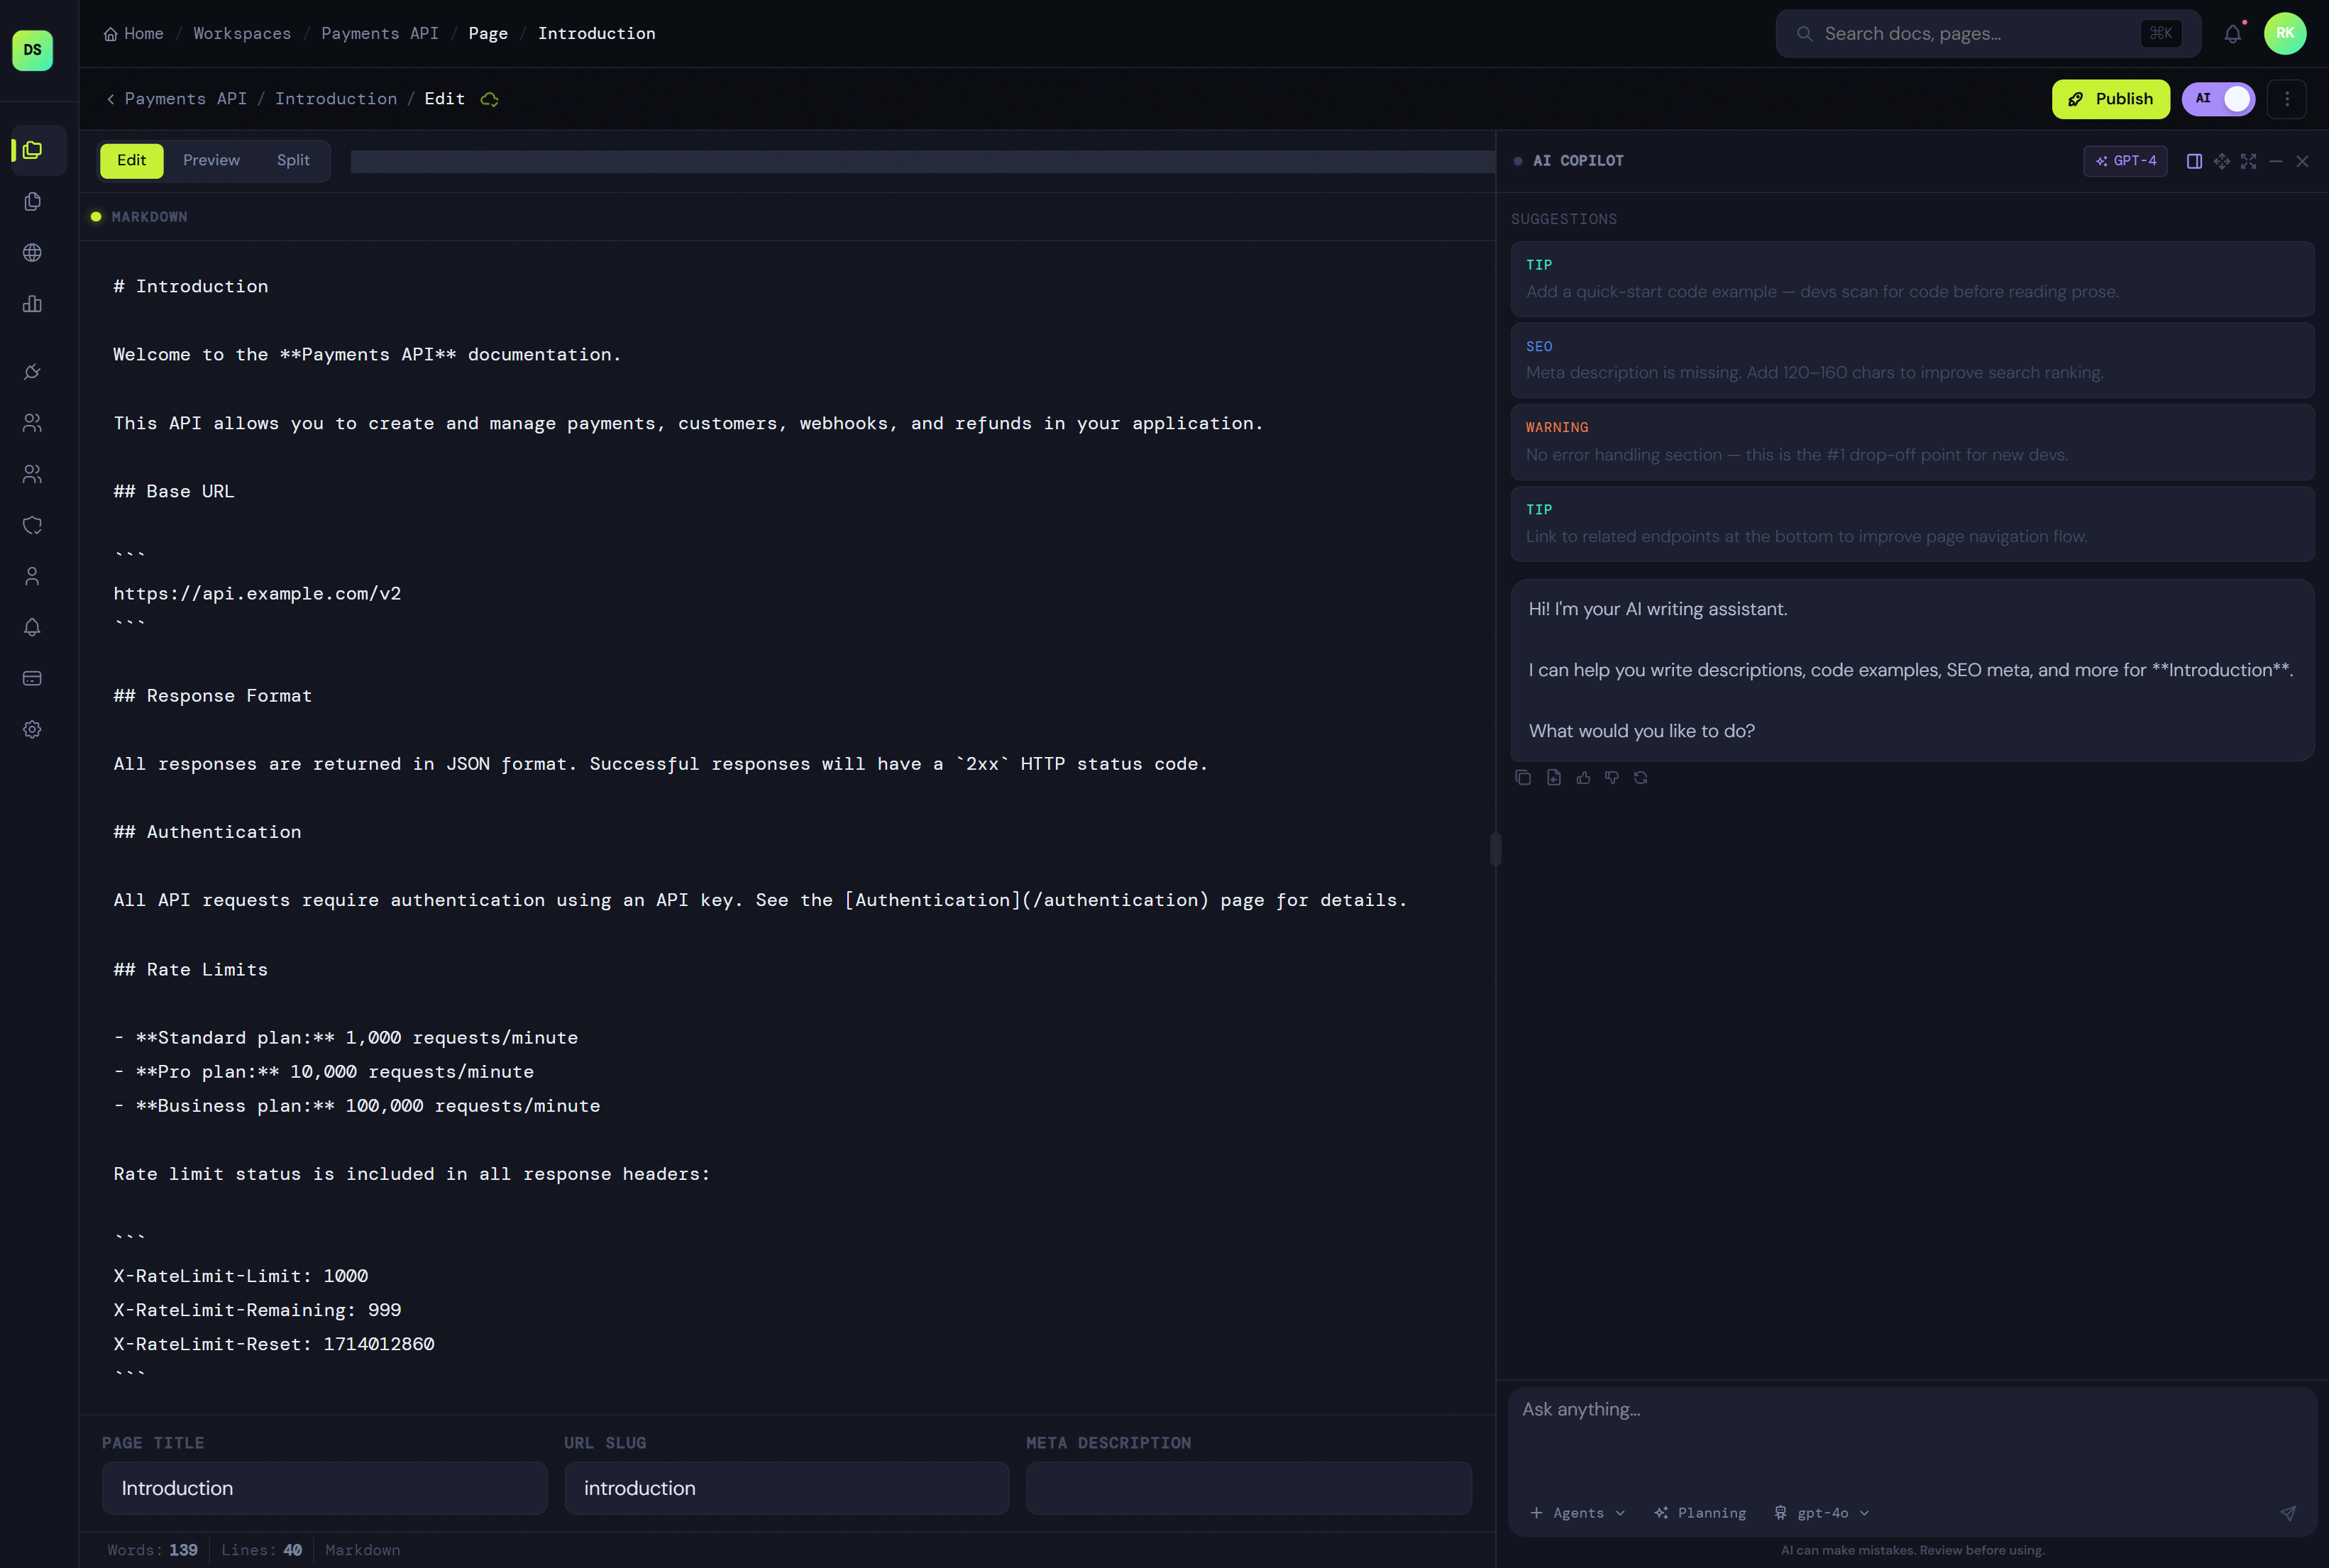The height and width of the screenshot is (1568, 2329).
Task: Switch to the Preview tab
Action: 211,160
